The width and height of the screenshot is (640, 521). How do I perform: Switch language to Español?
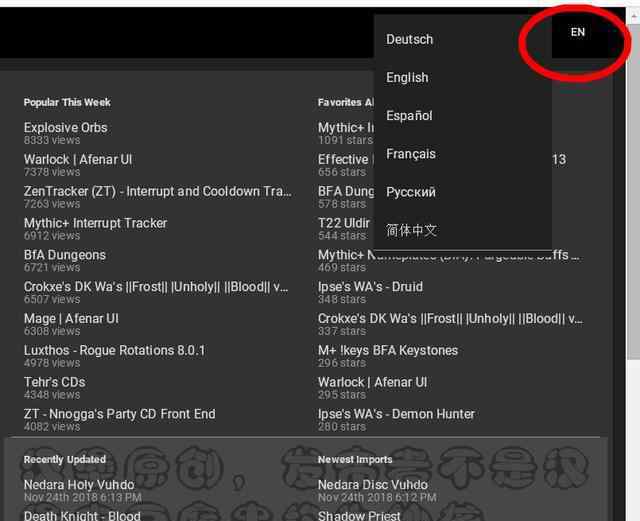(409, 116)
